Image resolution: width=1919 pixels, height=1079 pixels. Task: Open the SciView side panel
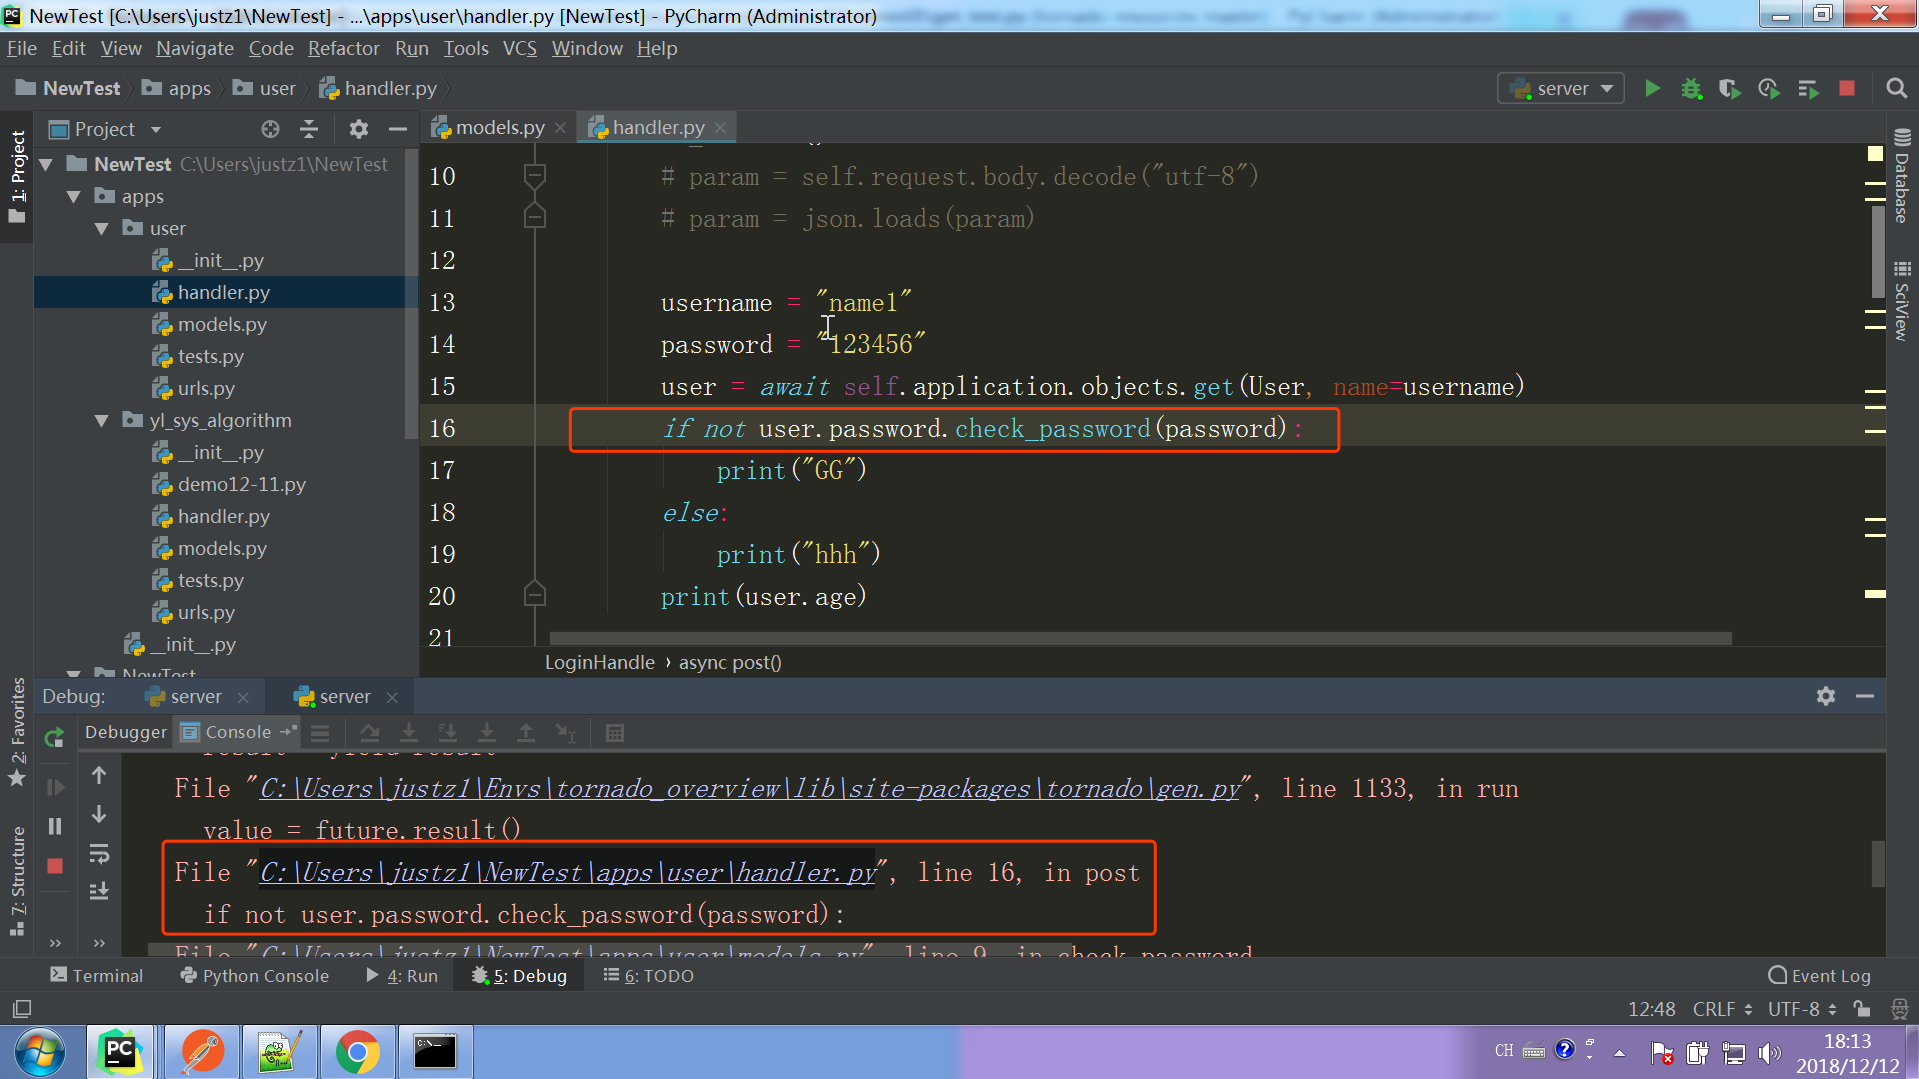(x=1902, y=301)
